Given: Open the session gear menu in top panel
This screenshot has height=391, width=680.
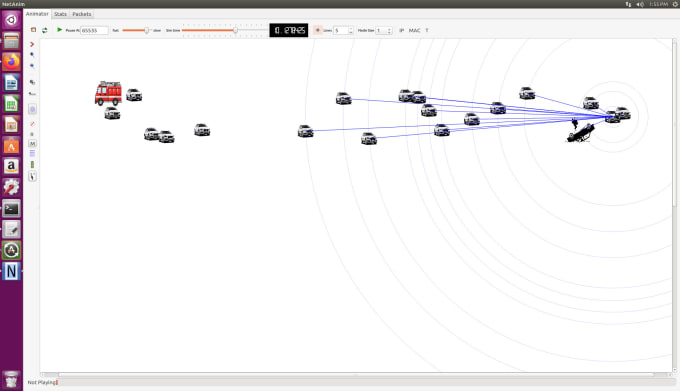Looking at the screenshot, I should (675, 4).
